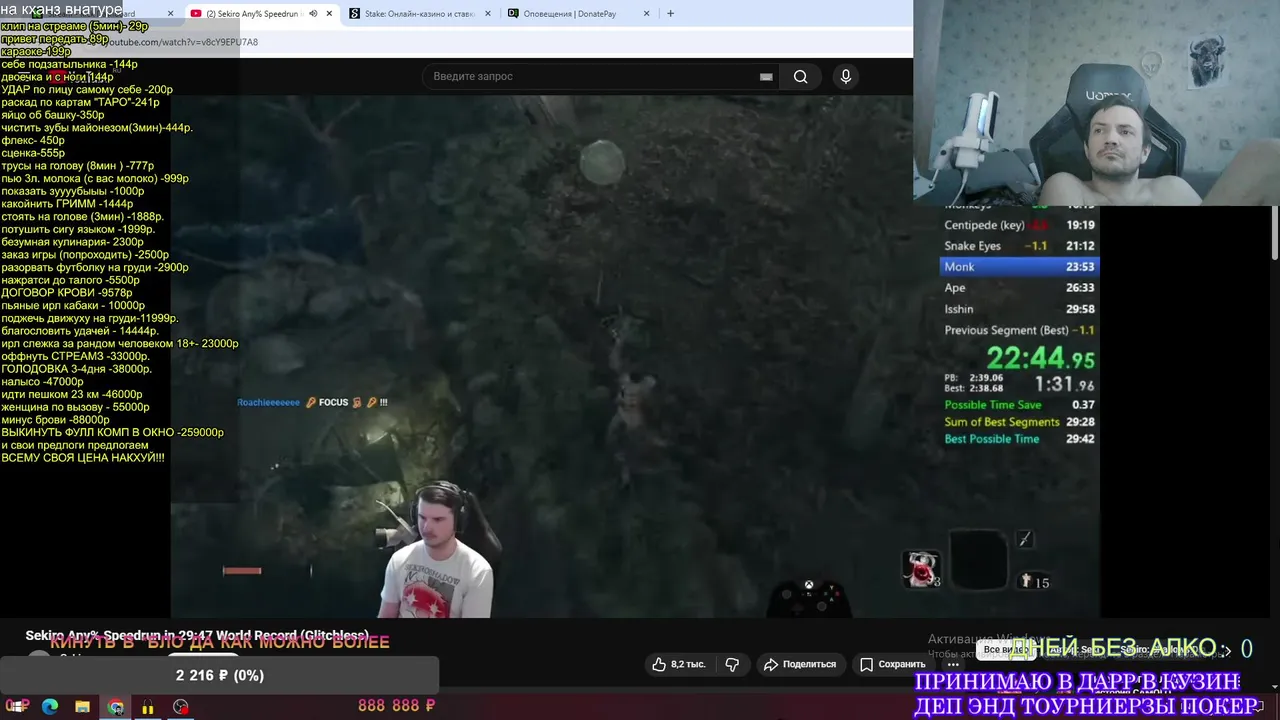Click the Best Possible Time line
Screen dimensions: 1280x720
(x=1019, y=439)
